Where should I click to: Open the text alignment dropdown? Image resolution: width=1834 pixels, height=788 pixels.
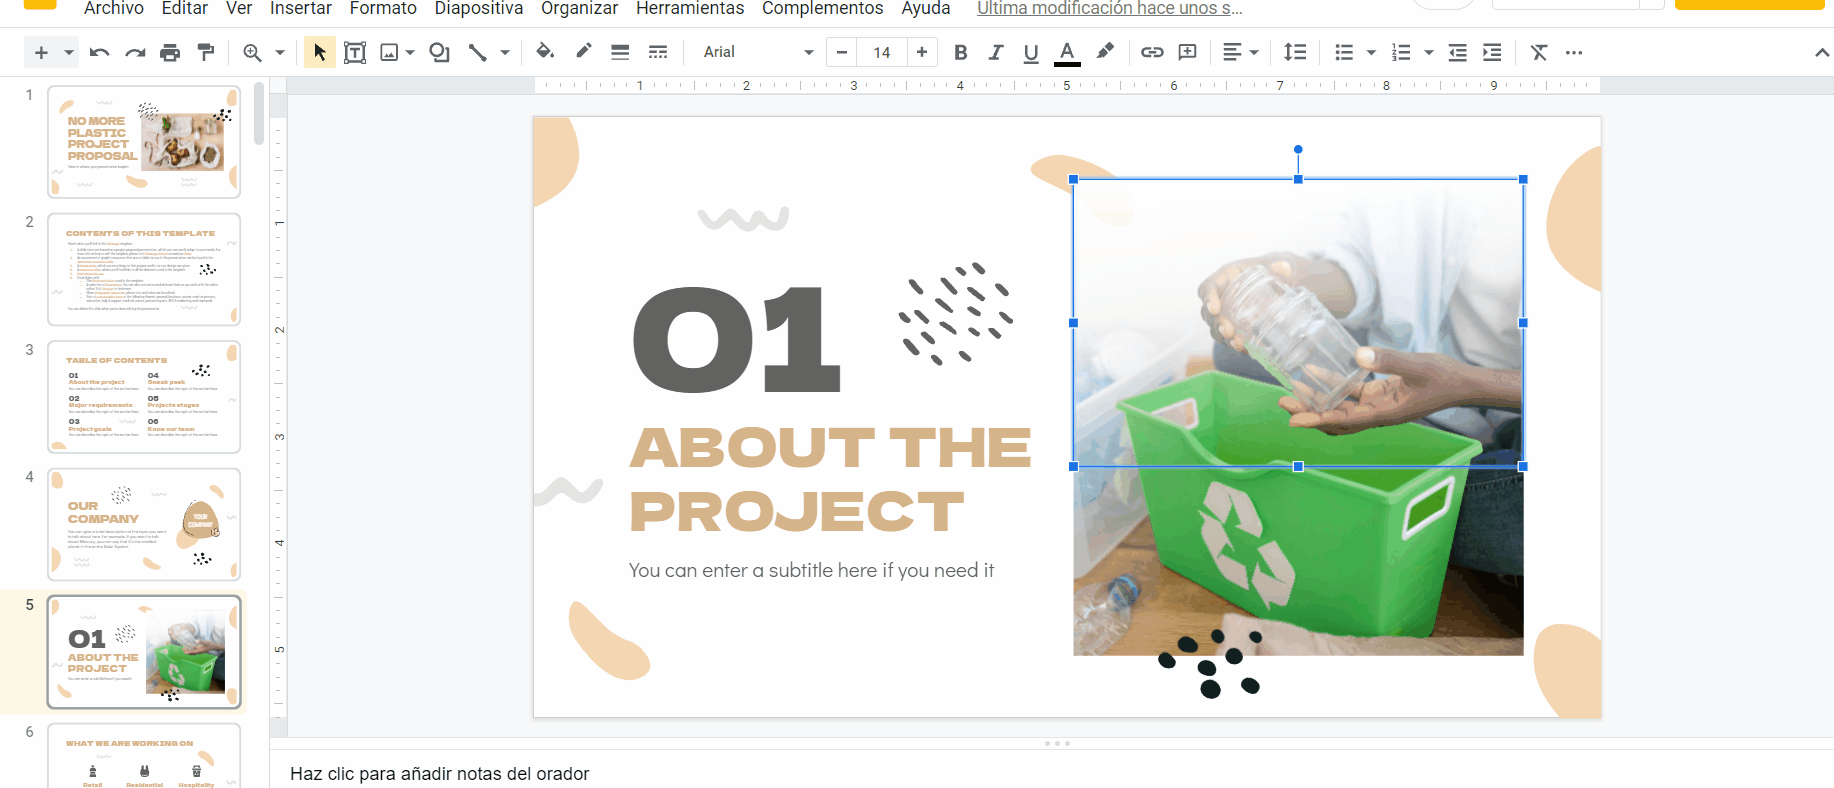pos(1240,52)
